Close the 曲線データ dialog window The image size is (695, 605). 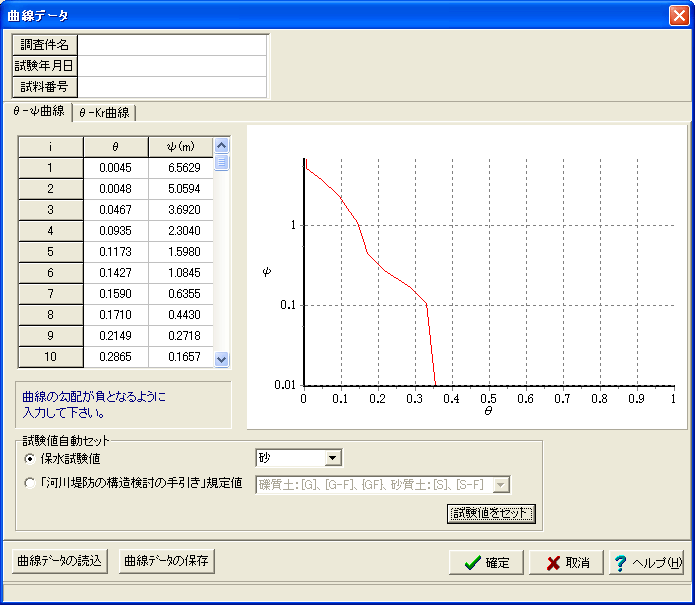tap(679, 16)
